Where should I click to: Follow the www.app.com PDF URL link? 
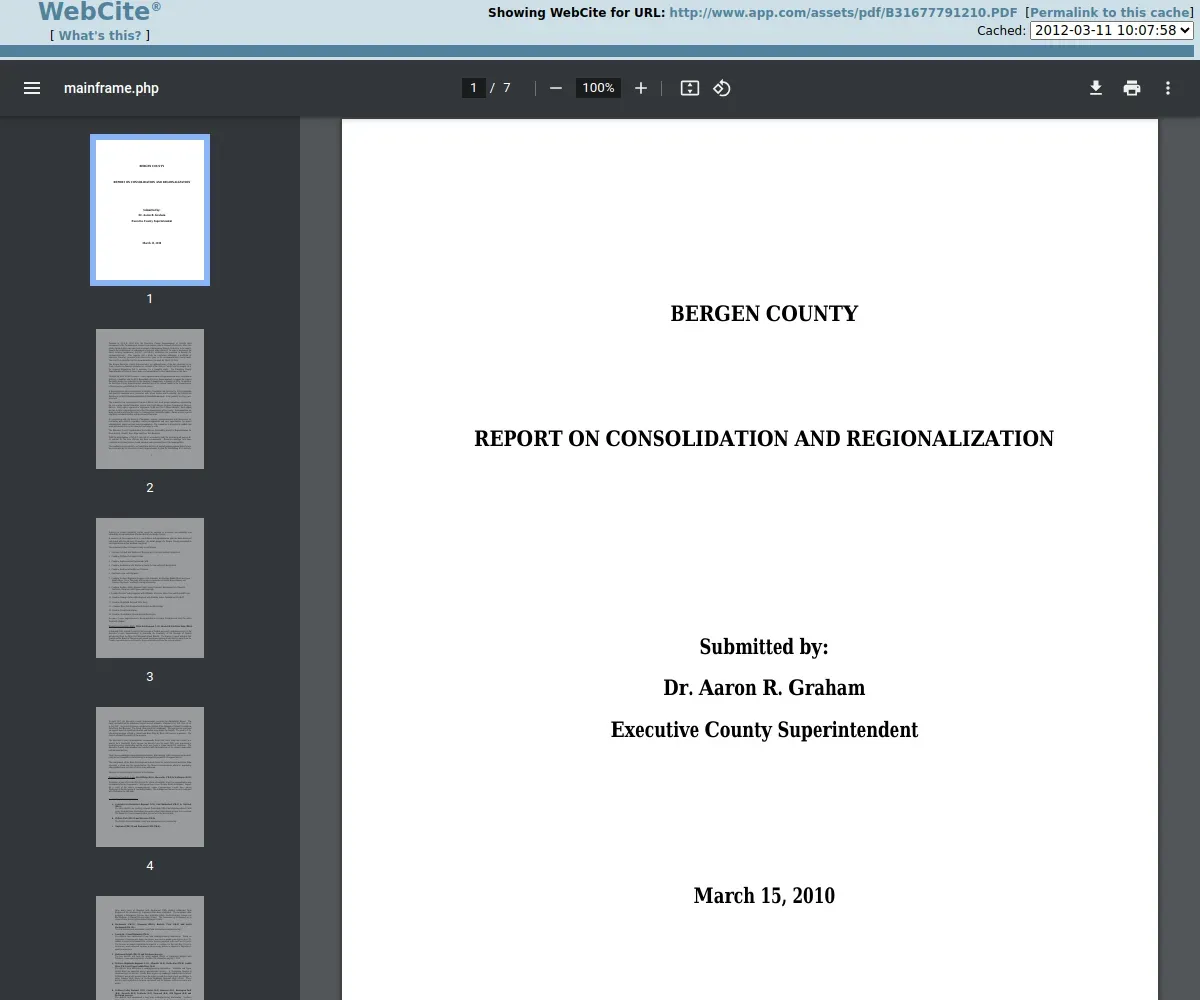tap(843, 13)
